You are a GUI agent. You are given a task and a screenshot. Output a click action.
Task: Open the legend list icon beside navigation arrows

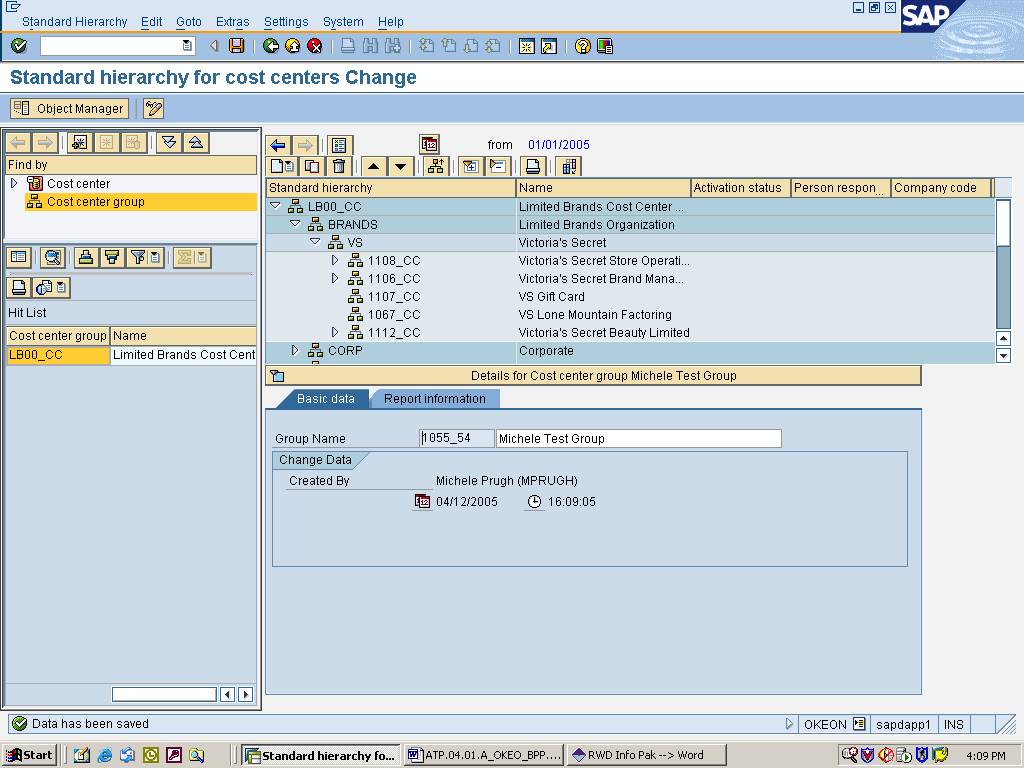pos(339,145)
